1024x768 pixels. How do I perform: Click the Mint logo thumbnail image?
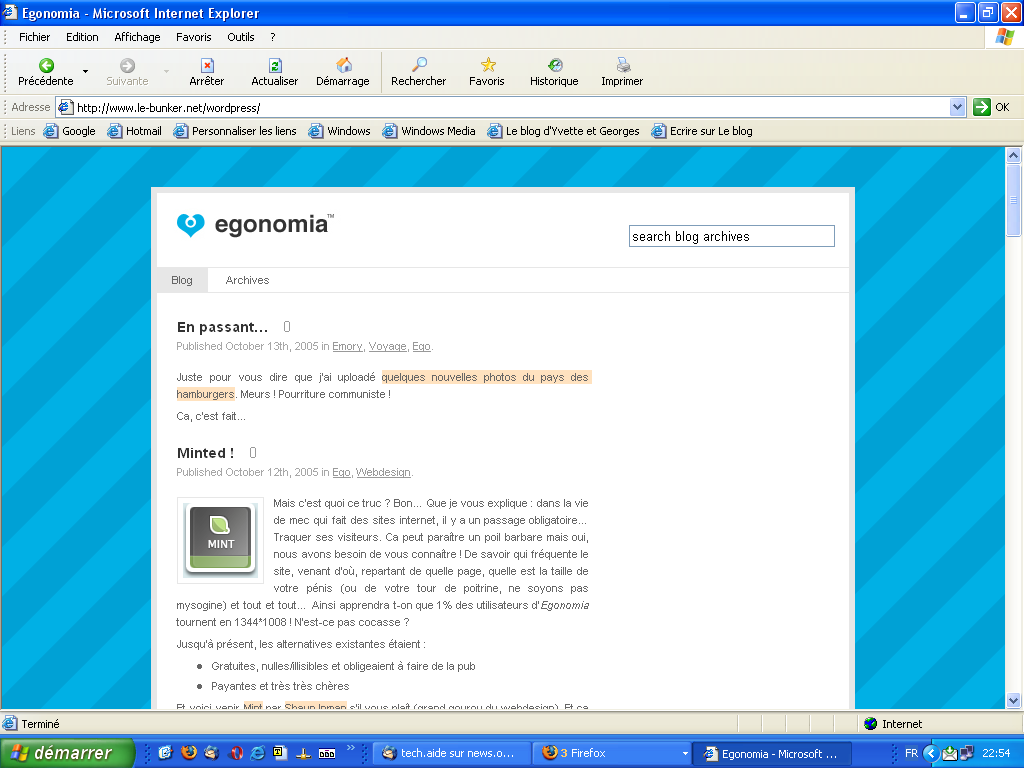[220, 540]
